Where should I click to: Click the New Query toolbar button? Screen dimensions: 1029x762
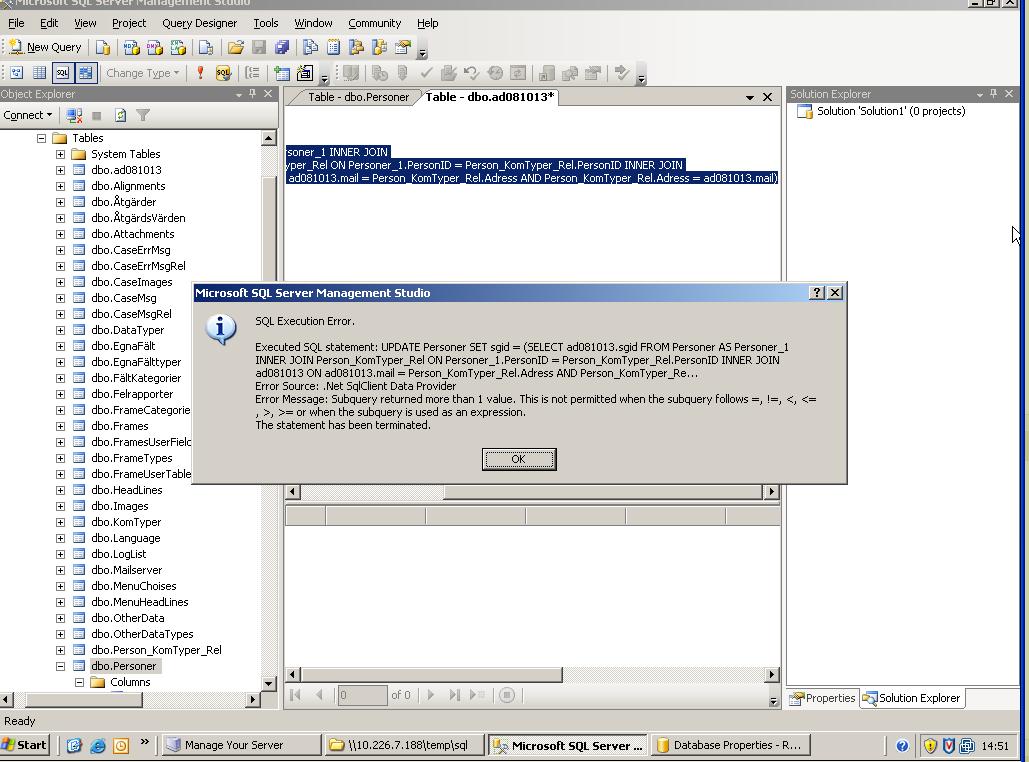click(46, 47)
